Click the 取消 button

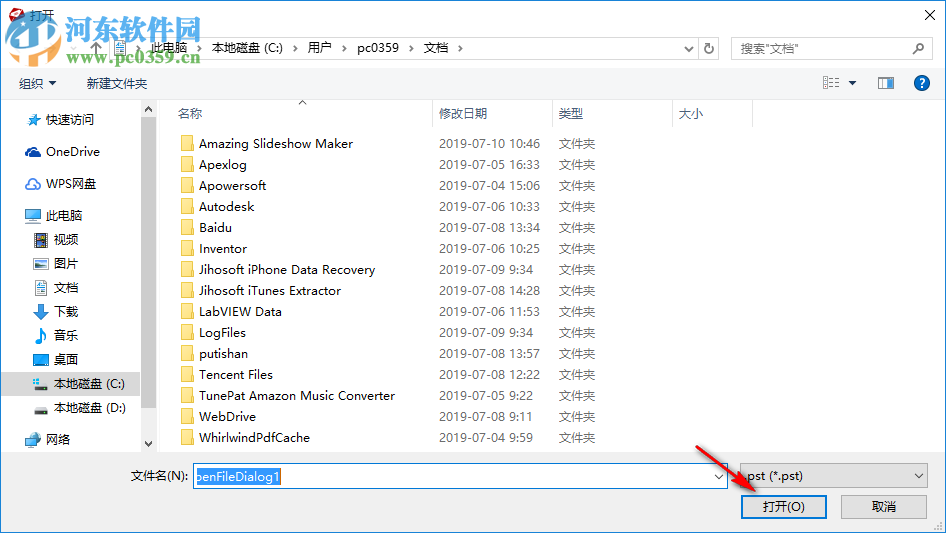pos(884,506)
